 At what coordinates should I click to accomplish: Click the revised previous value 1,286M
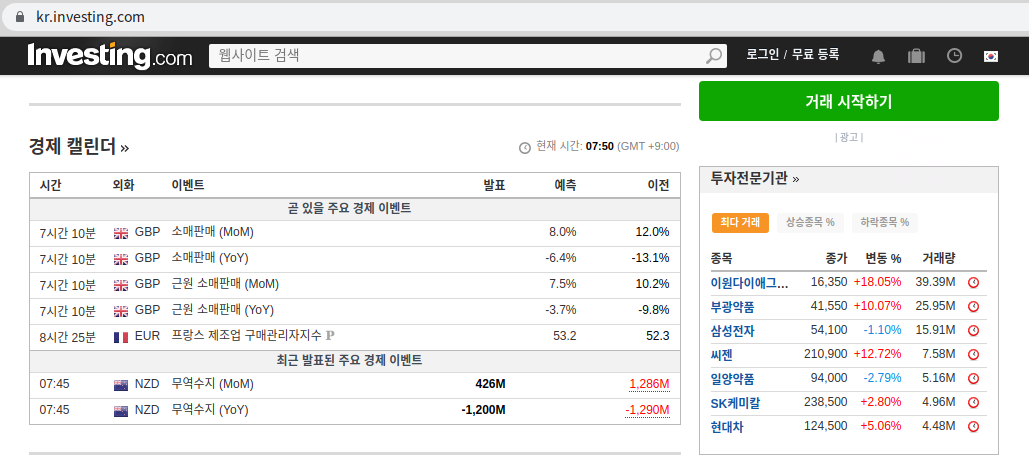pos(649,384)
